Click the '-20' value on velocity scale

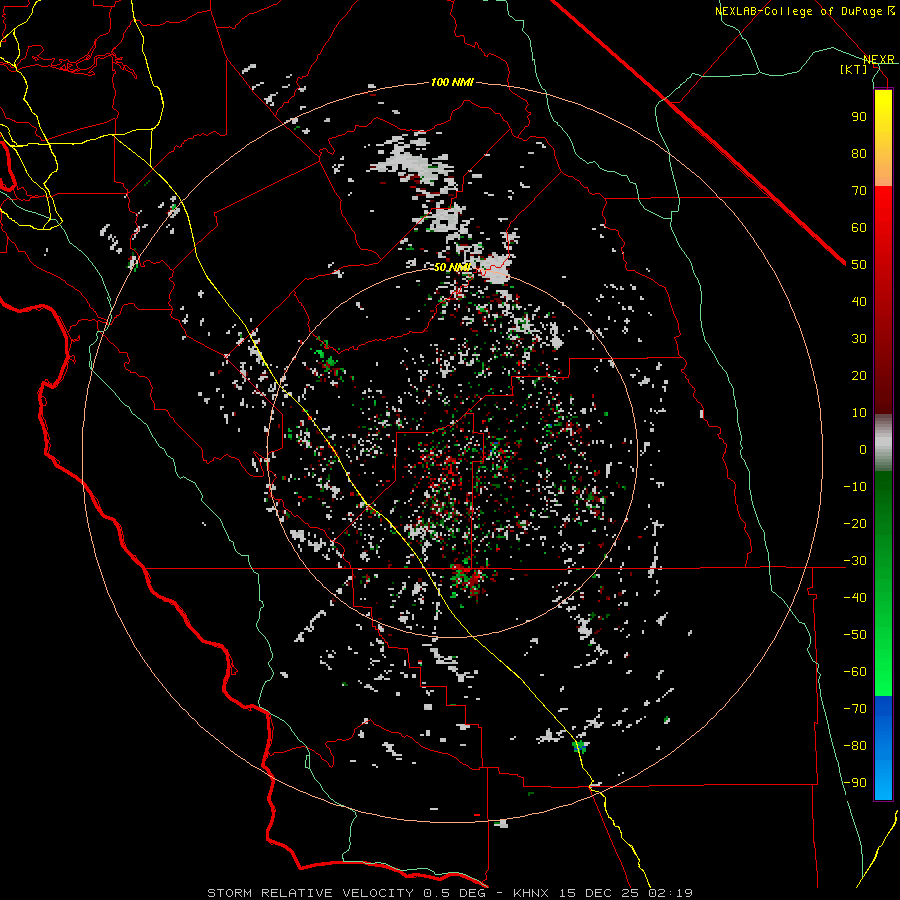point(855,524)
